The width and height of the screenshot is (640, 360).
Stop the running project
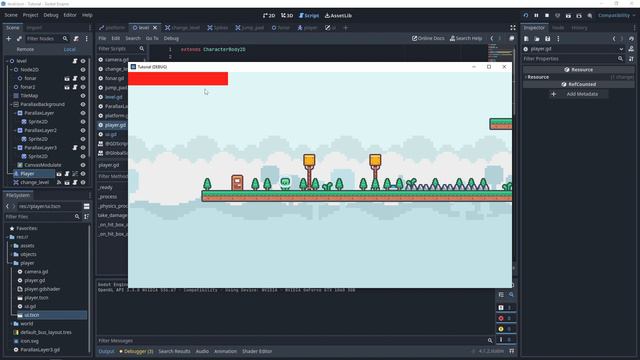[547, 16]
